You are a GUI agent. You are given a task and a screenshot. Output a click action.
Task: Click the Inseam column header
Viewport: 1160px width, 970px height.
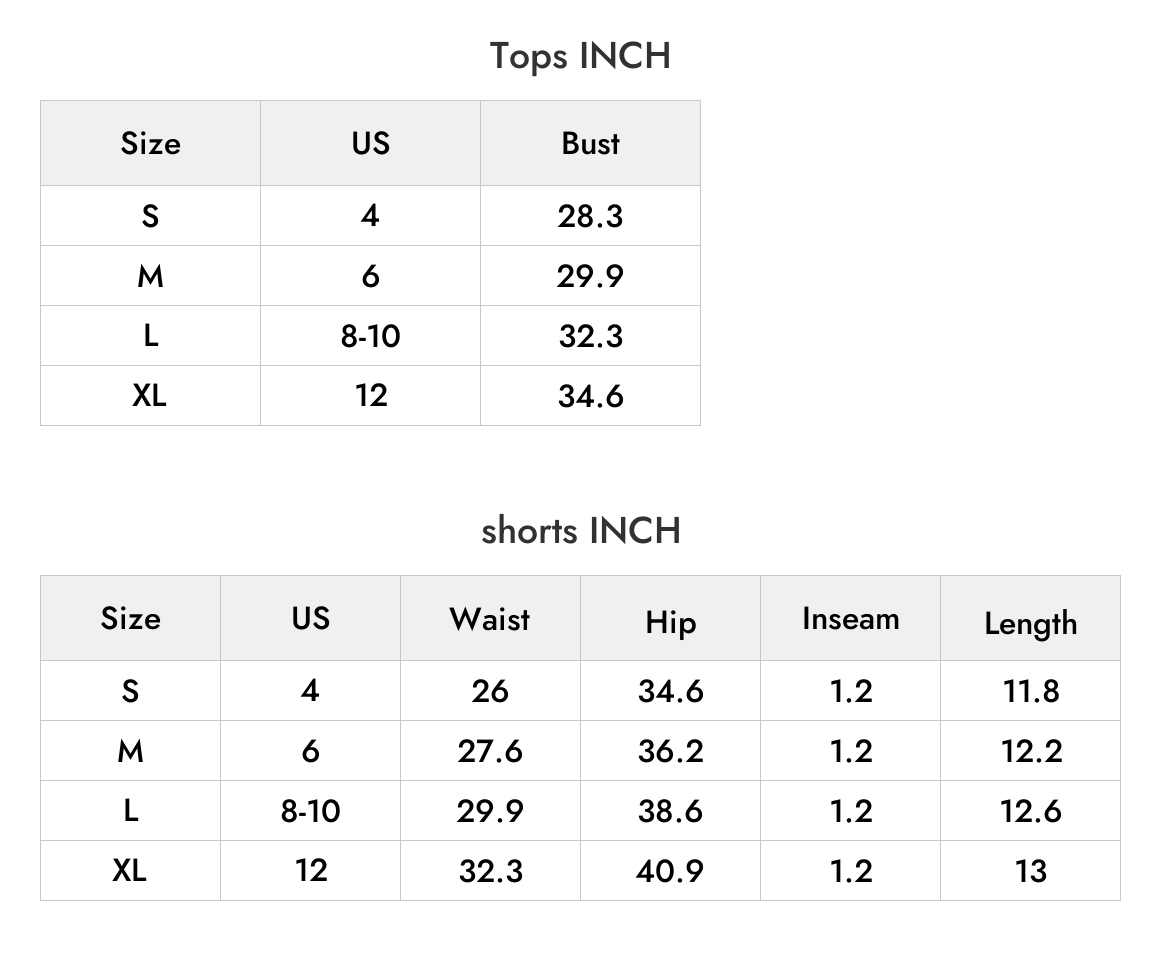[851, 619]
